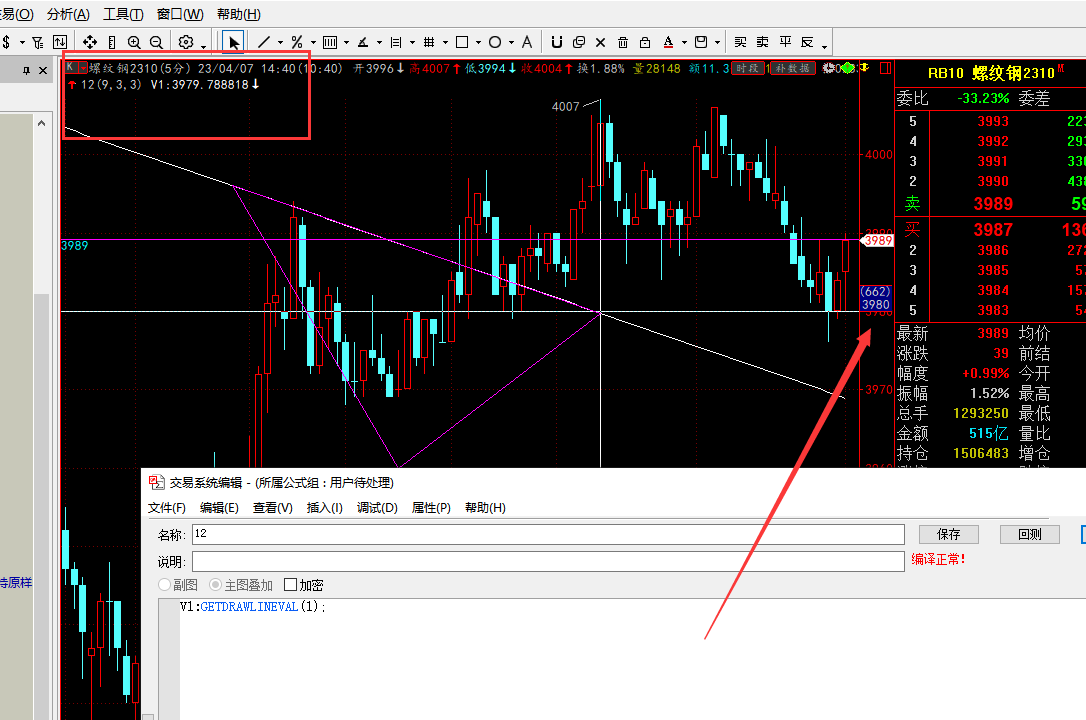
Task: Click the X delete drawing icon
Action: [600, 42]
